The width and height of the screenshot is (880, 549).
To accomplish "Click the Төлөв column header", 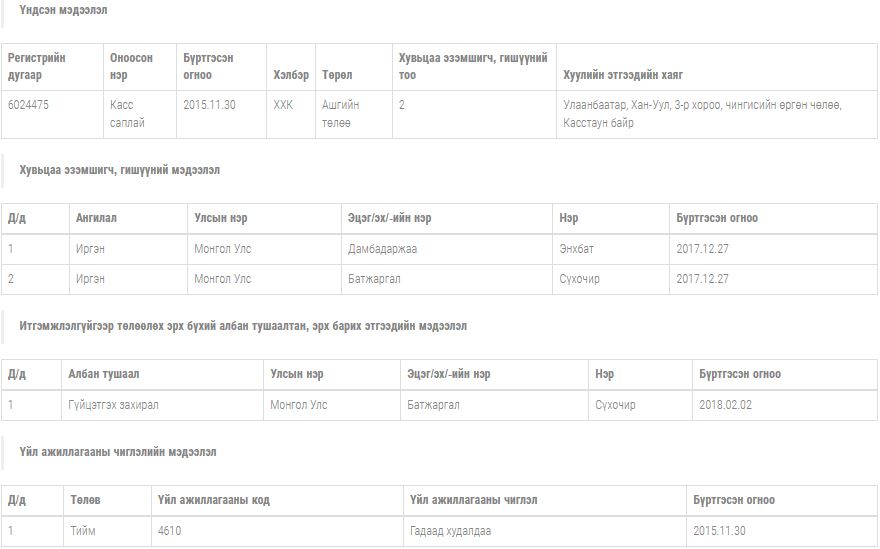I will 85,500.
